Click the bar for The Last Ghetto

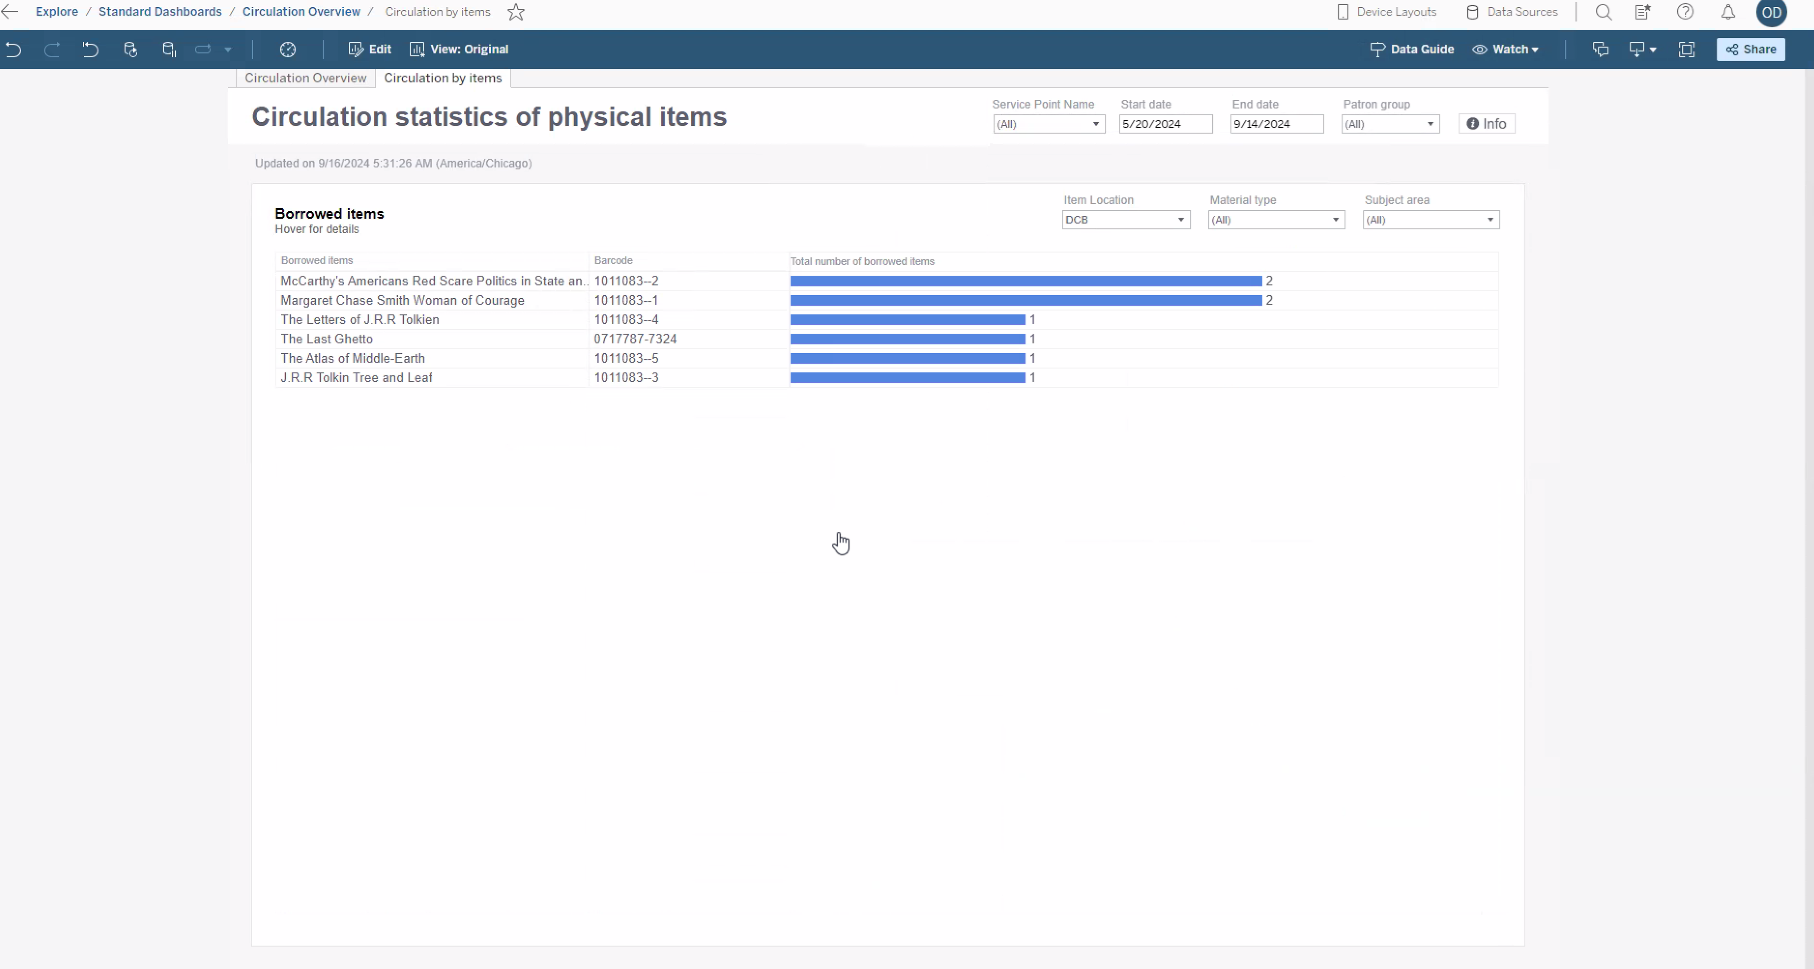908,339
